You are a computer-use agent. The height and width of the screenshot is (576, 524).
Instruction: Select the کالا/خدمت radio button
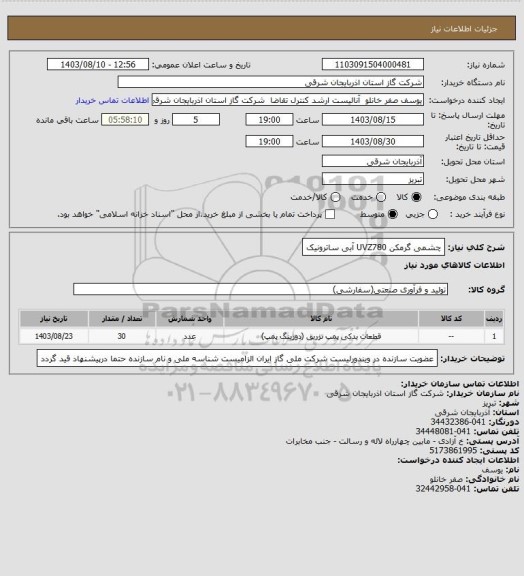335,197
